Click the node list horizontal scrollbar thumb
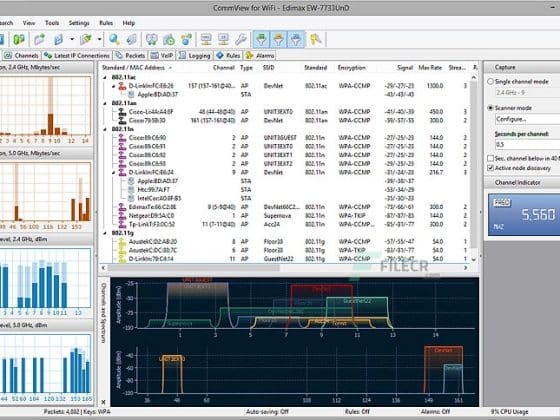This screenshot has width=560, height=420. tap(194, 268)
